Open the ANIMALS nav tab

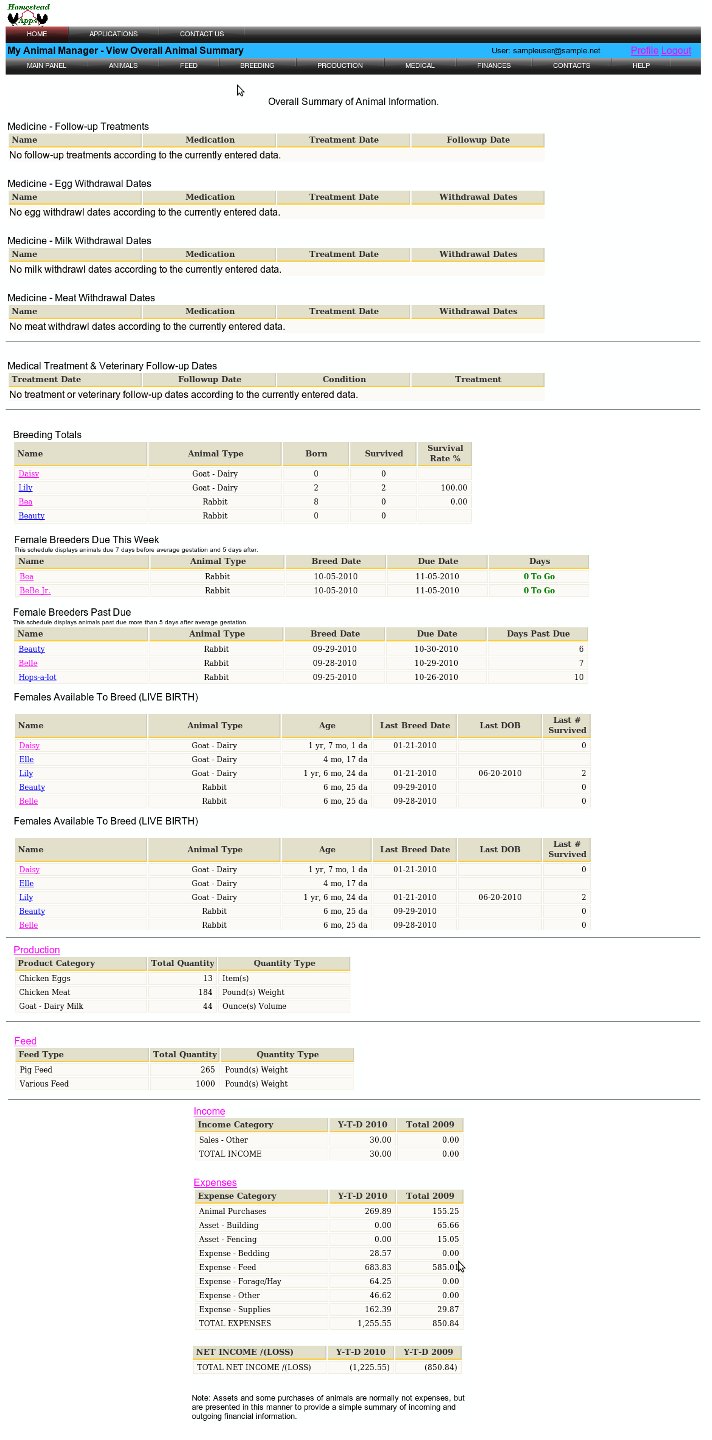pyautogui.click(x=123, y=66)
